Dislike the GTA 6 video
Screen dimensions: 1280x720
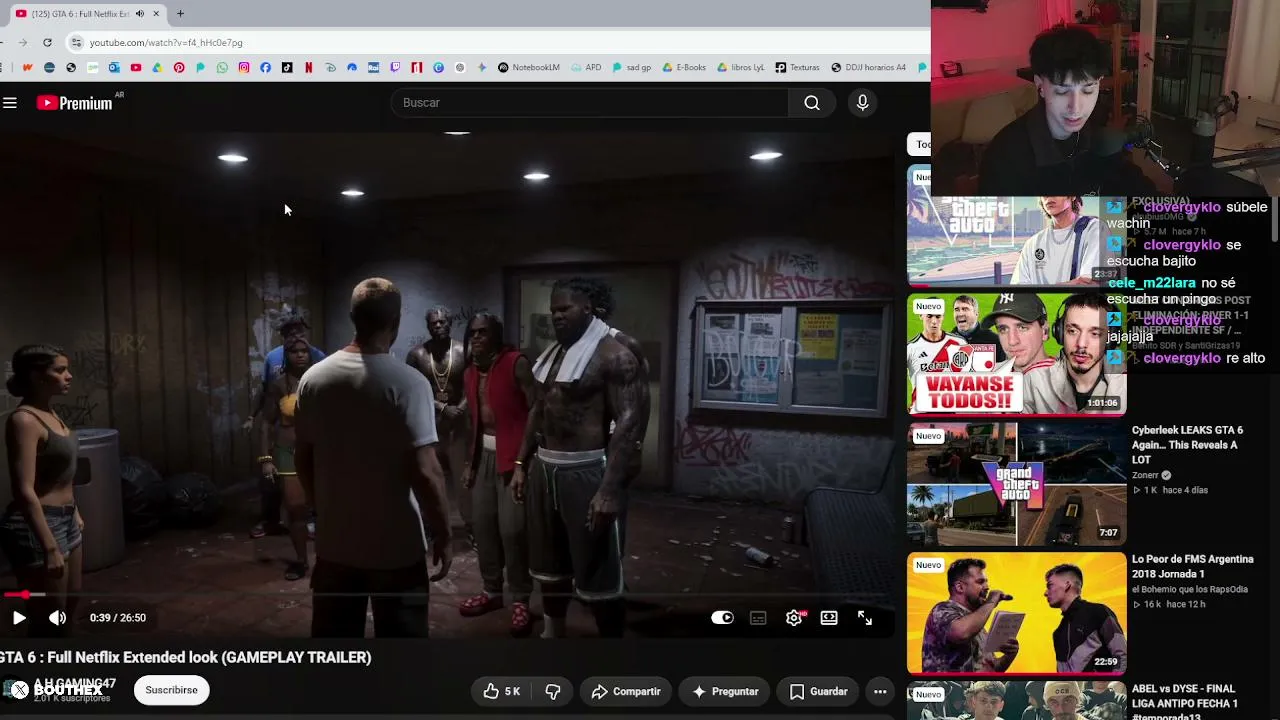pos(552,691)
